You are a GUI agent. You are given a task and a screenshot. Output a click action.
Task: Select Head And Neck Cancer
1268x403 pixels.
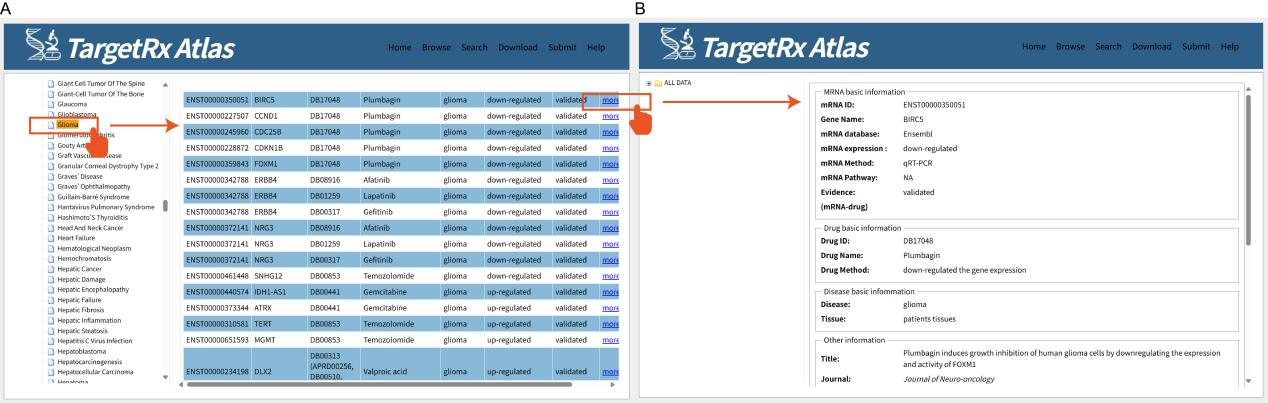[x=91, y=228]
